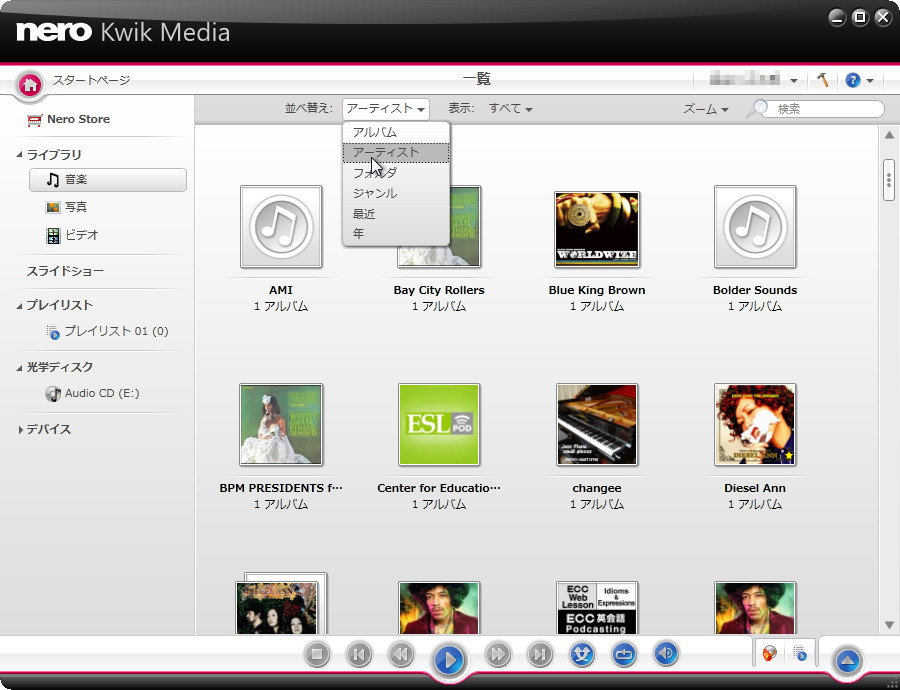
Task: Click the hammer tools icon
Action: coord(821,79)
